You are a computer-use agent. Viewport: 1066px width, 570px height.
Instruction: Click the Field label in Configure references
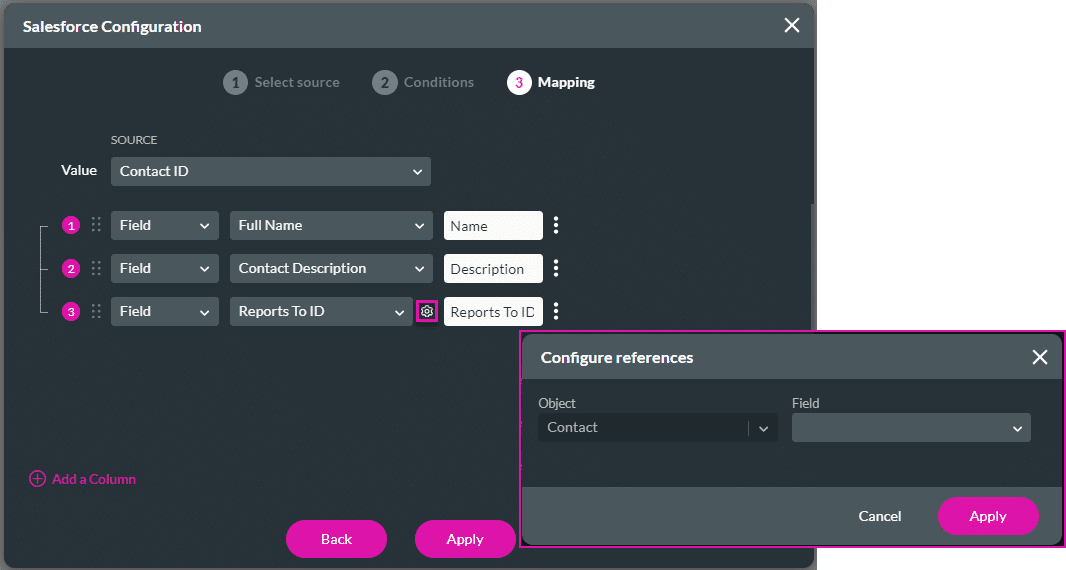point(806,403)
